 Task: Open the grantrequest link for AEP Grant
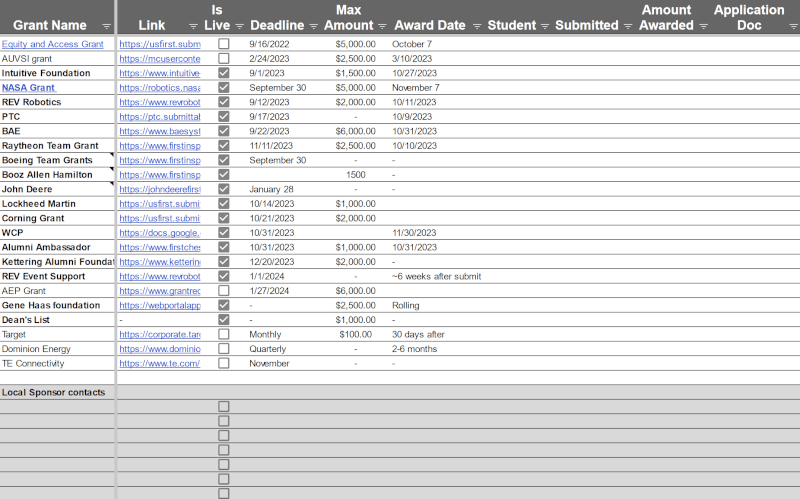(x=160, y=291)
